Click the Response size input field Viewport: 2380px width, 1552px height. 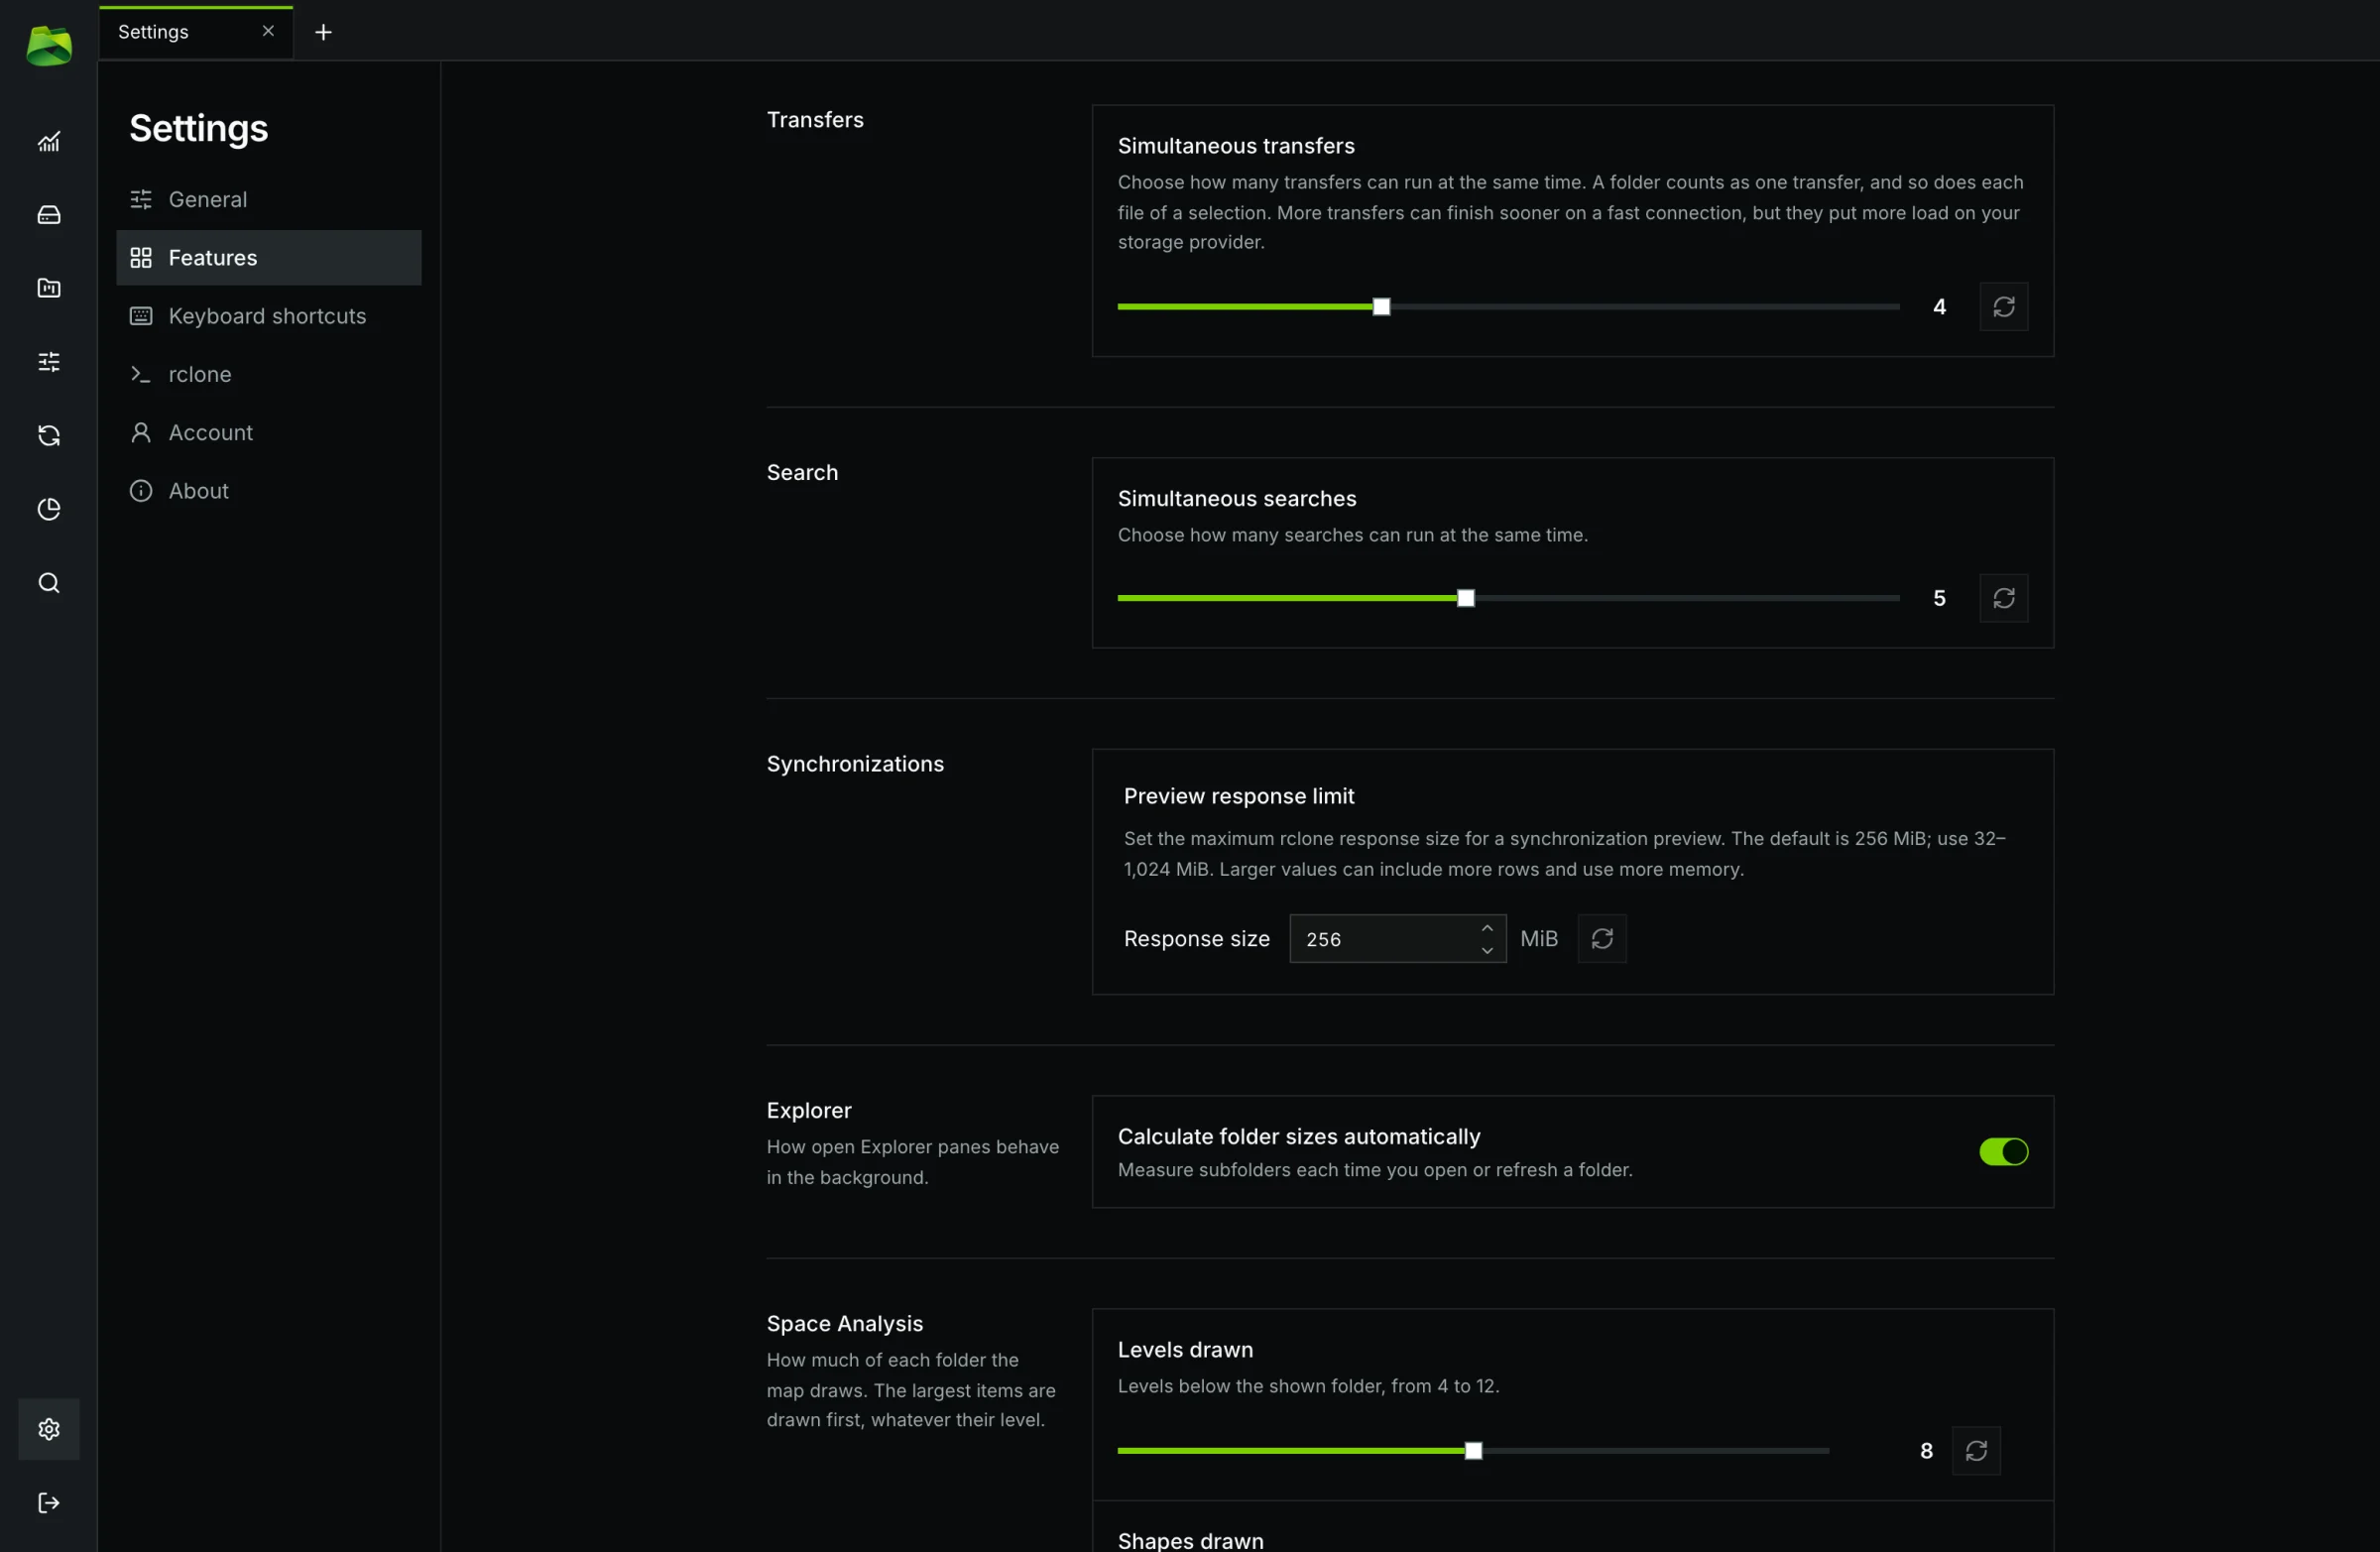tap(1398, 939)
